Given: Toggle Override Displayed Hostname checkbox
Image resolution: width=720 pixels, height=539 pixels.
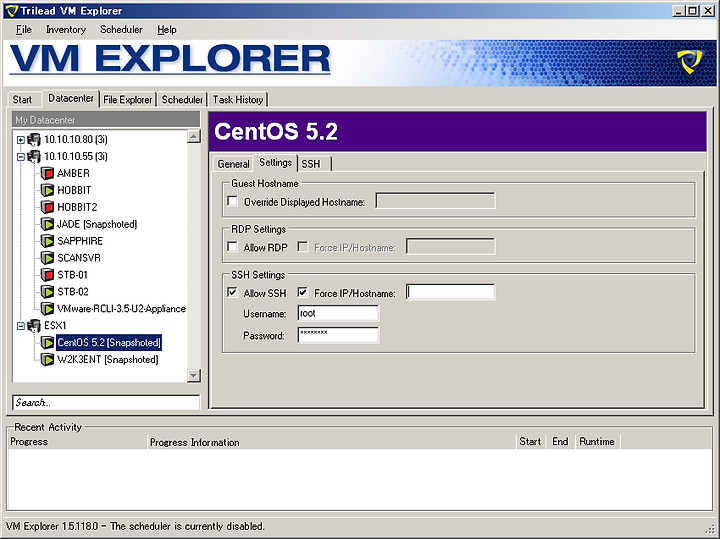Looking at the screenshot, I should tap(233, 201).
